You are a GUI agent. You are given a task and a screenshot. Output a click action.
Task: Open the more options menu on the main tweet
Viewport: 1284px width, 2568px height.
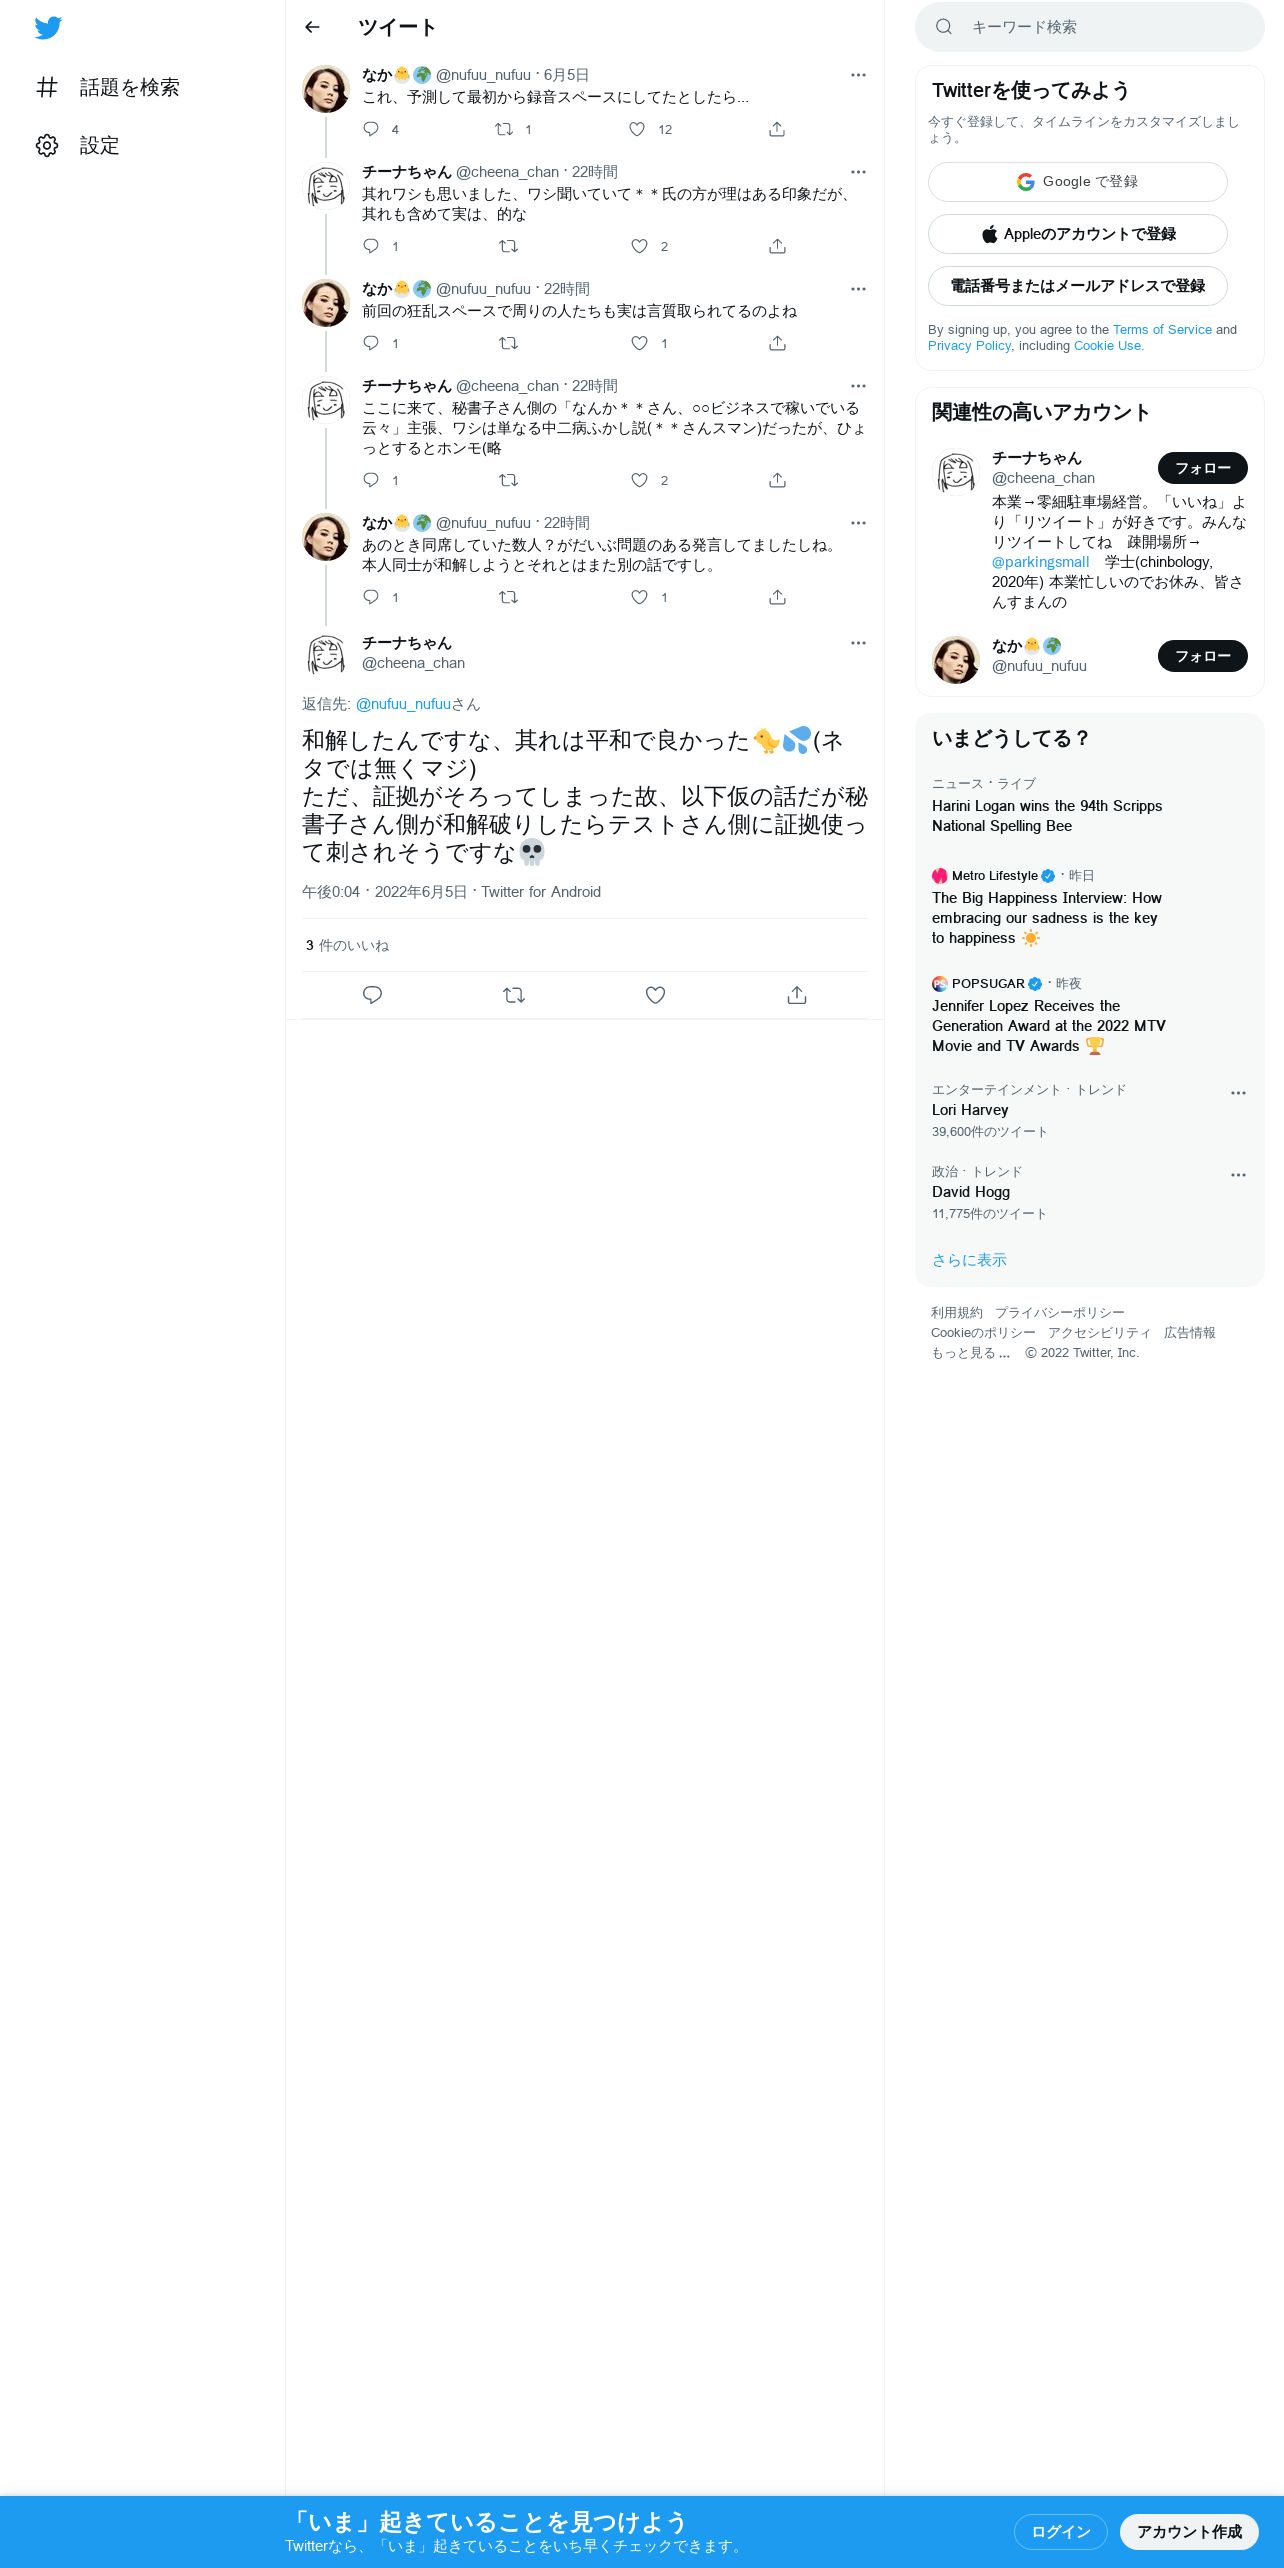click(x=858, y=643)
